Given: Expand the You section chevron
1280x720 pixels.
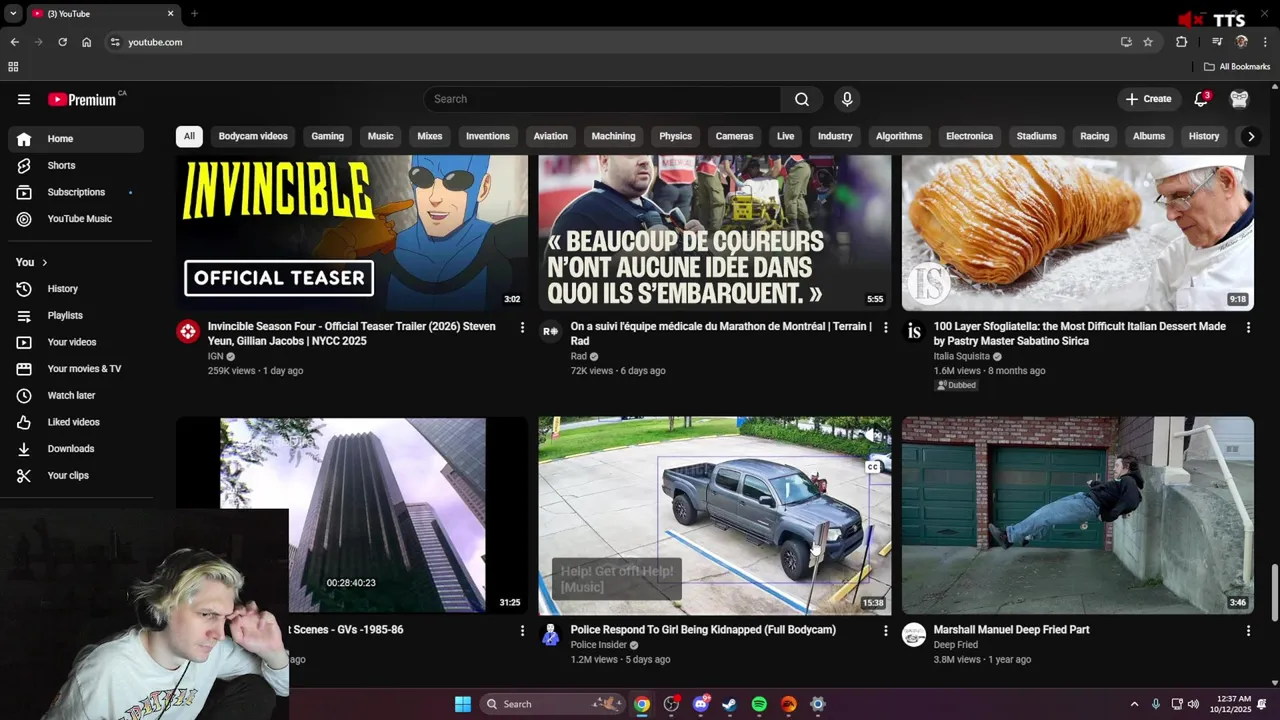Looking at the screenshot, I should click(44, 262).
